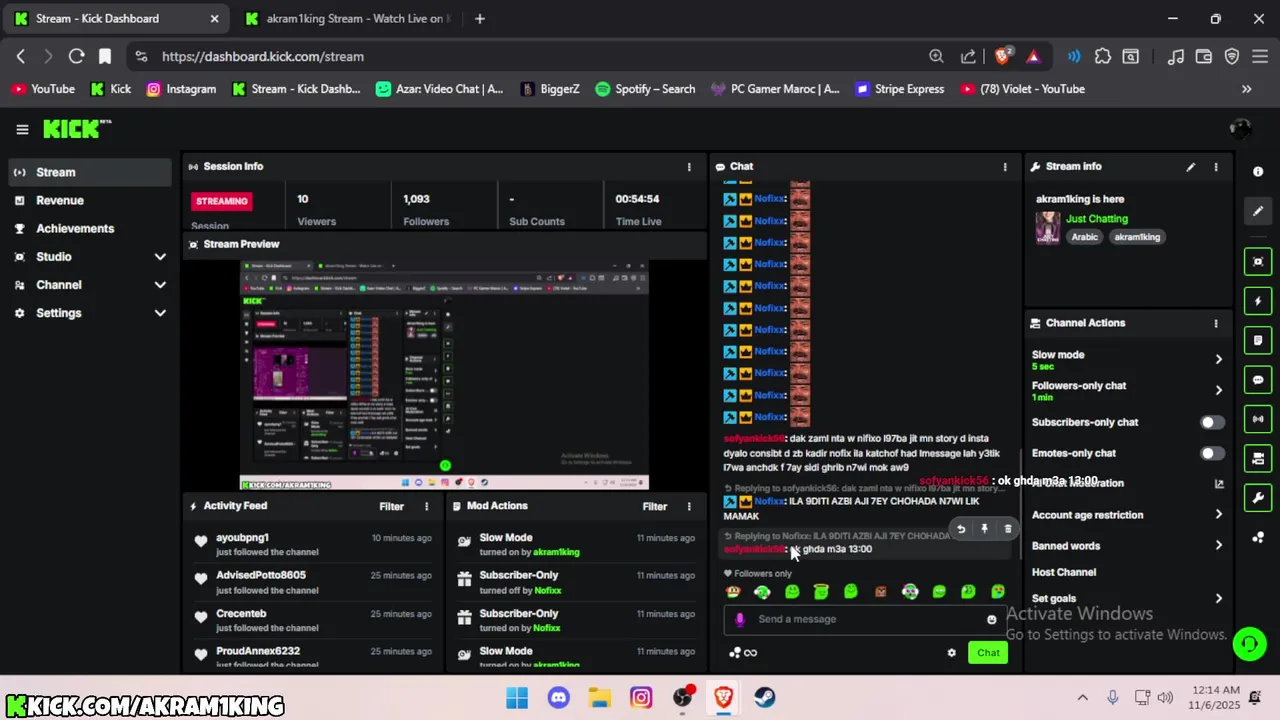Viewport: 1280px width, 720px height.
Task: Reload the page with the browser refresh button
Action: (x=76, y=57)
